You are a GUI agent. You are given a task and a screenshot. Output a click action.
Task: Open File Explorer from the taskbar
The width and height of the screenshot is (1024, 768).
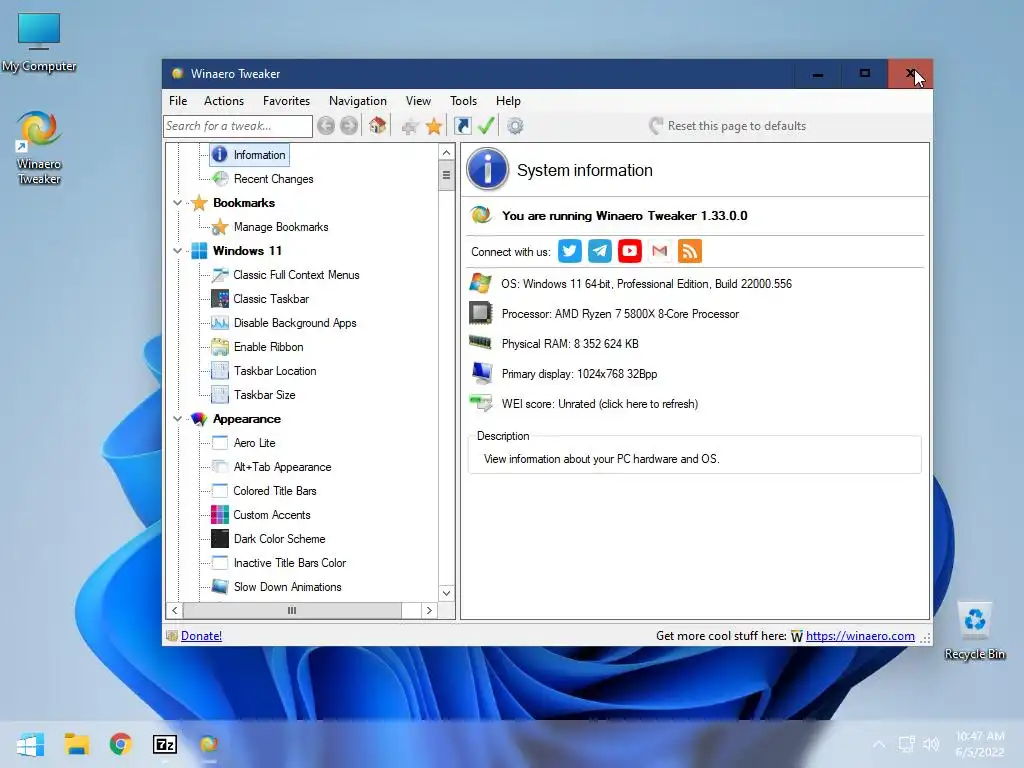pos(76,744)
